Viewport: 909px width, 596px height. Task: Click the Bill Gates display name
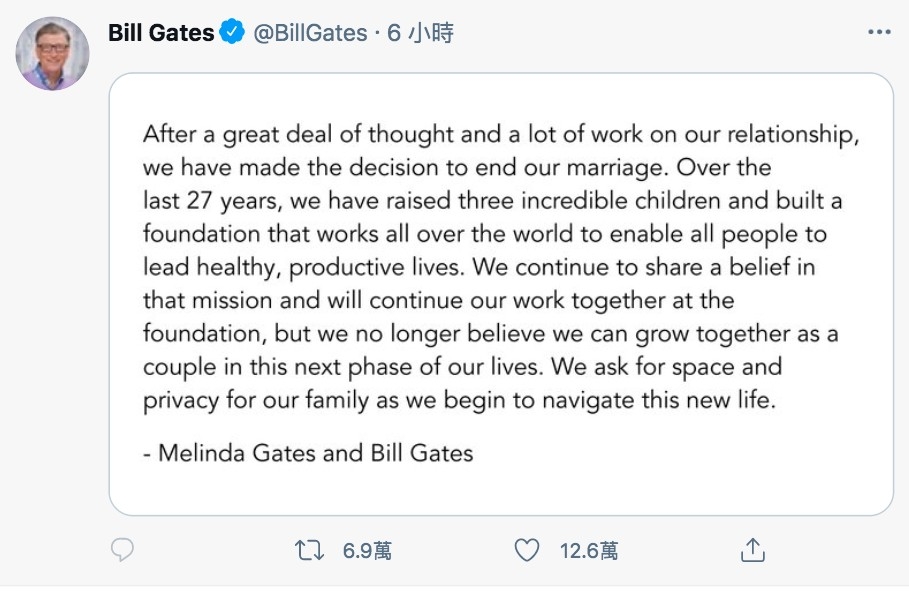(x=160, y=31)
